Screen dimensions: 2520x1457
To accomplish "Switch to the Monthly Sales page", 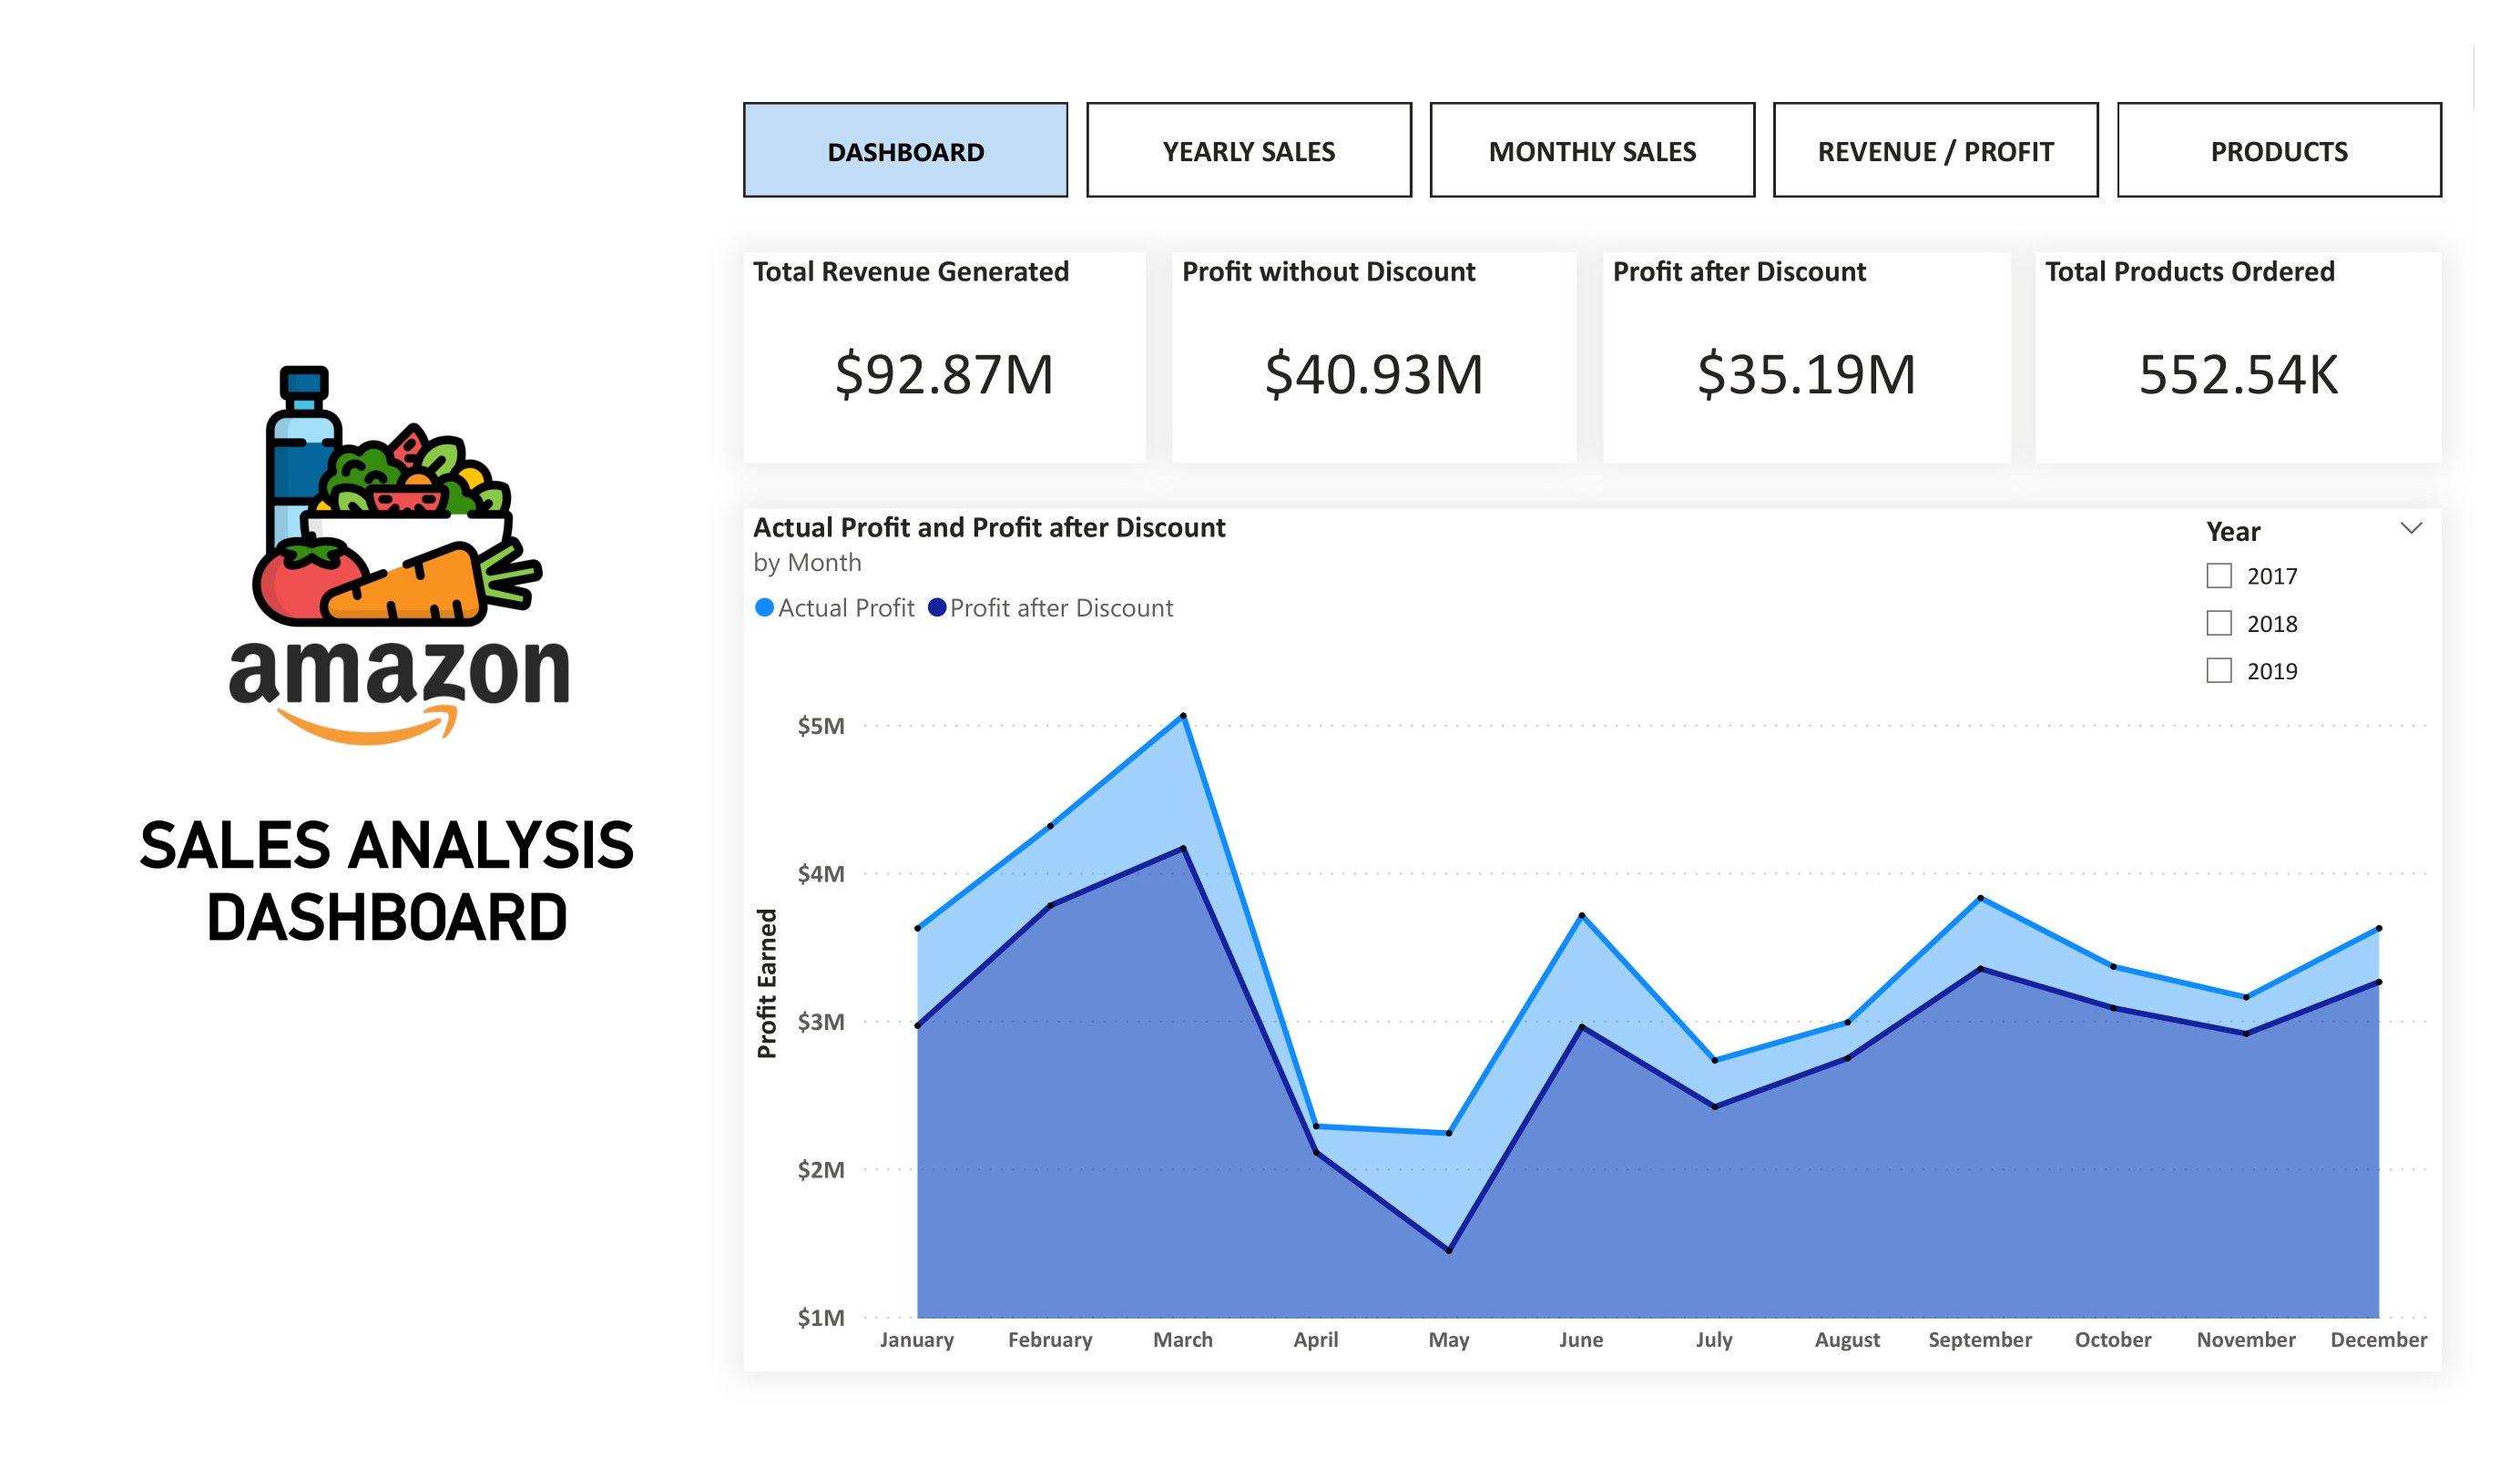I will tap(1592, 151).
